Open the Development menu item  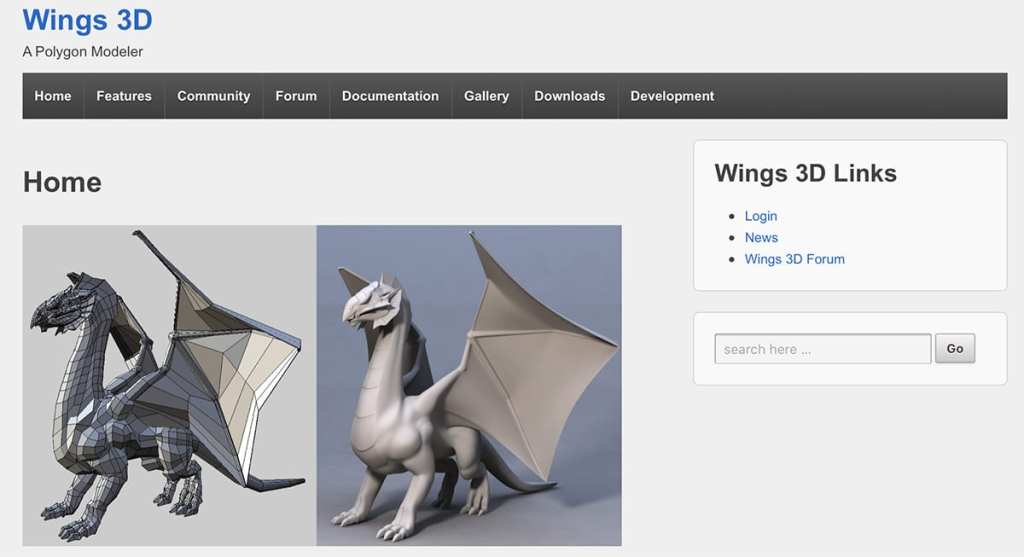672,96
